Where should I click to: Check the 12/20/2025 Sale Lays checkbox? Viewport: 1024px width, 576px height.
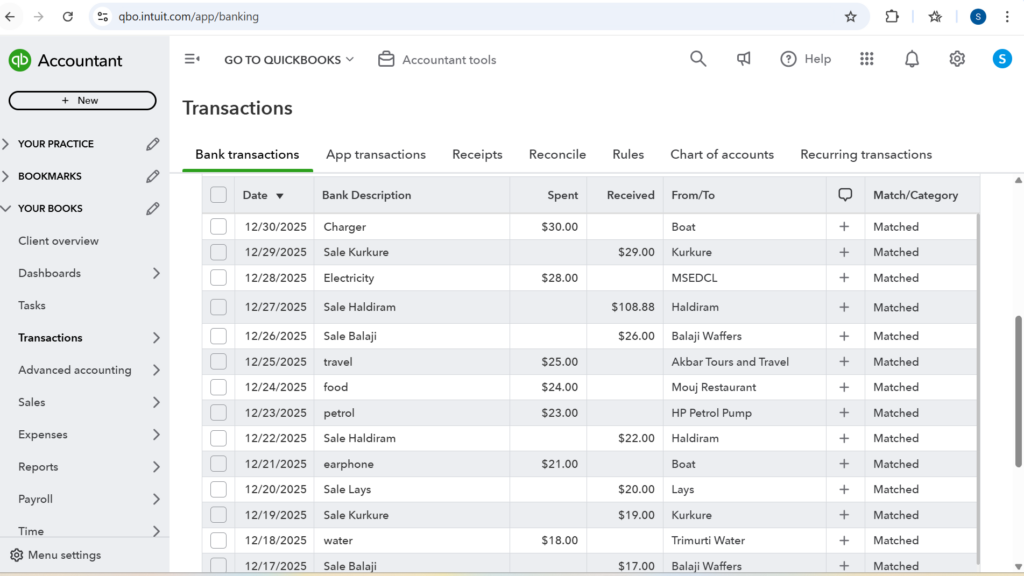pyautogui.click(x=218, y=489)
